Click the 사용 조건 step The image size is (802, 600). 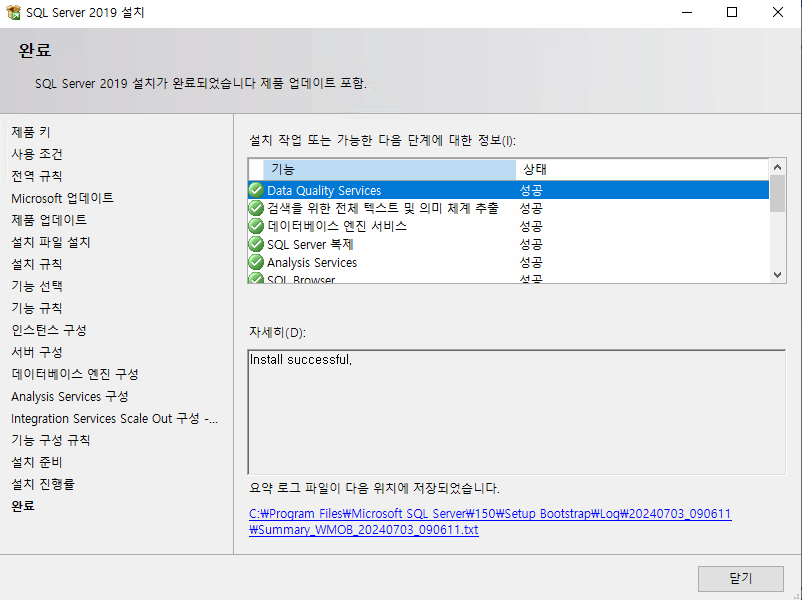(x=37, y=154)
